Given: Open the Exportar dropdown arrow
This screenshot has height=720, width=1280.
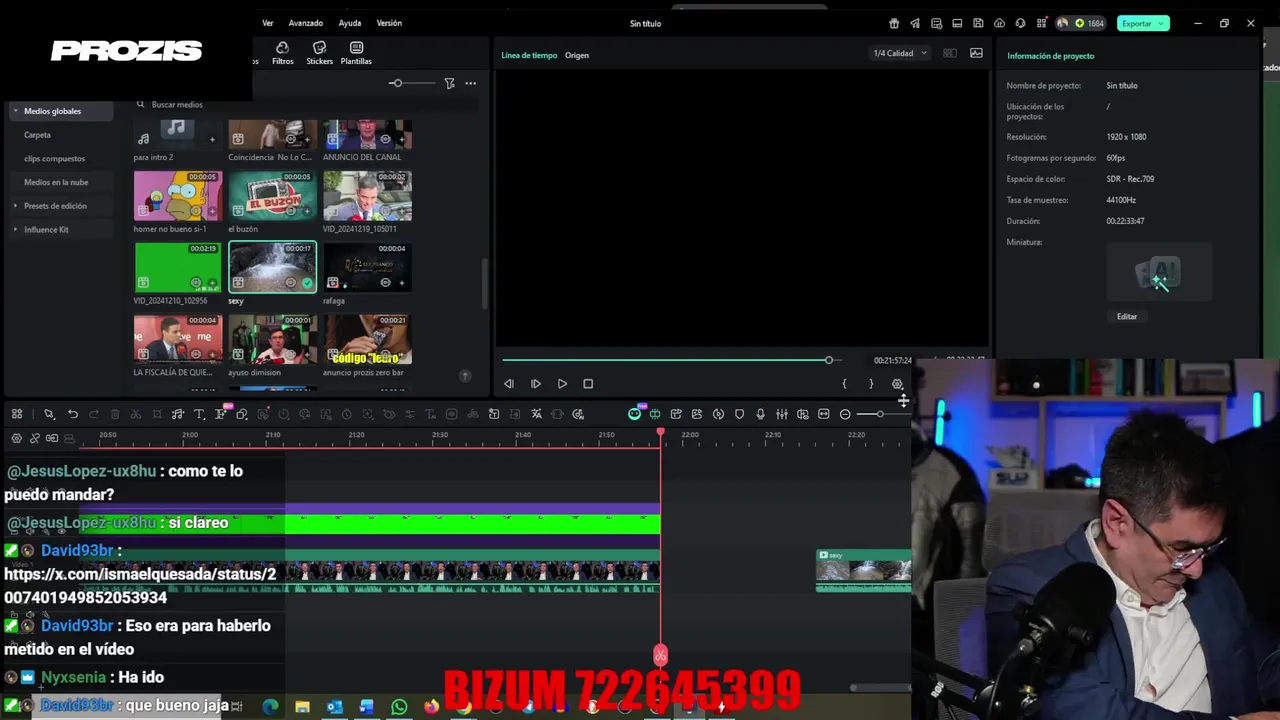Looking at the screenshot, I should point(1163,23).
